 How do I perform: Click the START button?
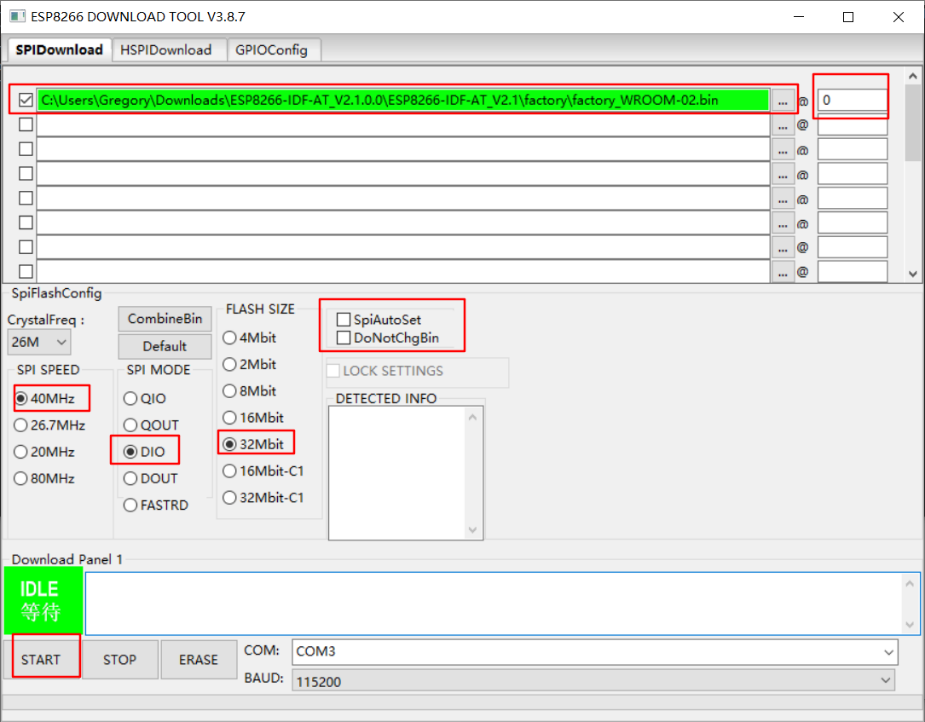pyautogui.click(x=41, y=659)
